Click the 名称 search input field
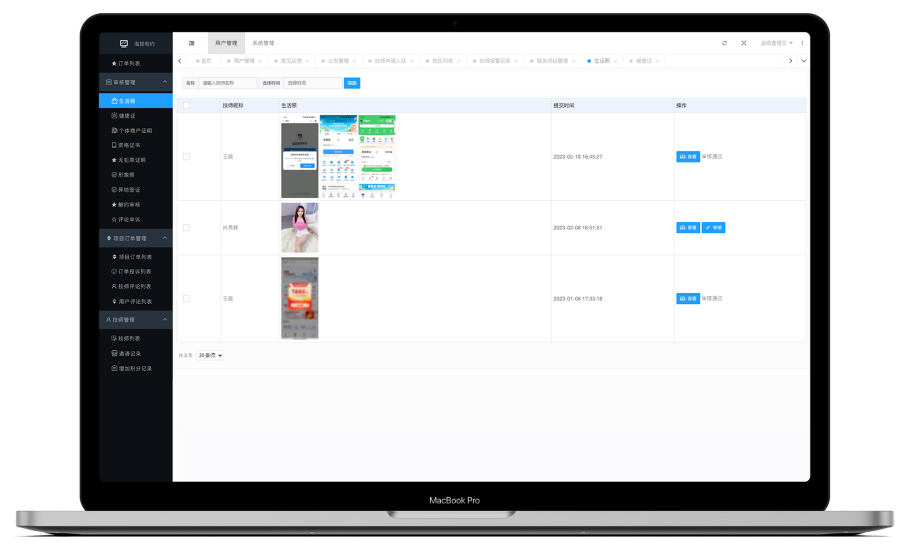This screenshot has width=912, height=550. tap(227, 83)
